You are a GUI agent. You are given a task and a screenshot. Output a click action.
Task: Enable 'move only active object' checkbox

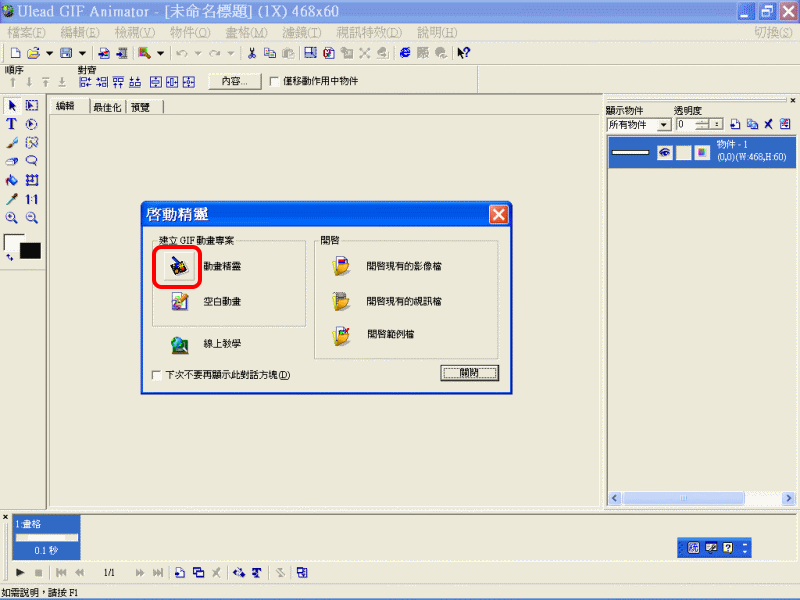(x=275, y=81)
